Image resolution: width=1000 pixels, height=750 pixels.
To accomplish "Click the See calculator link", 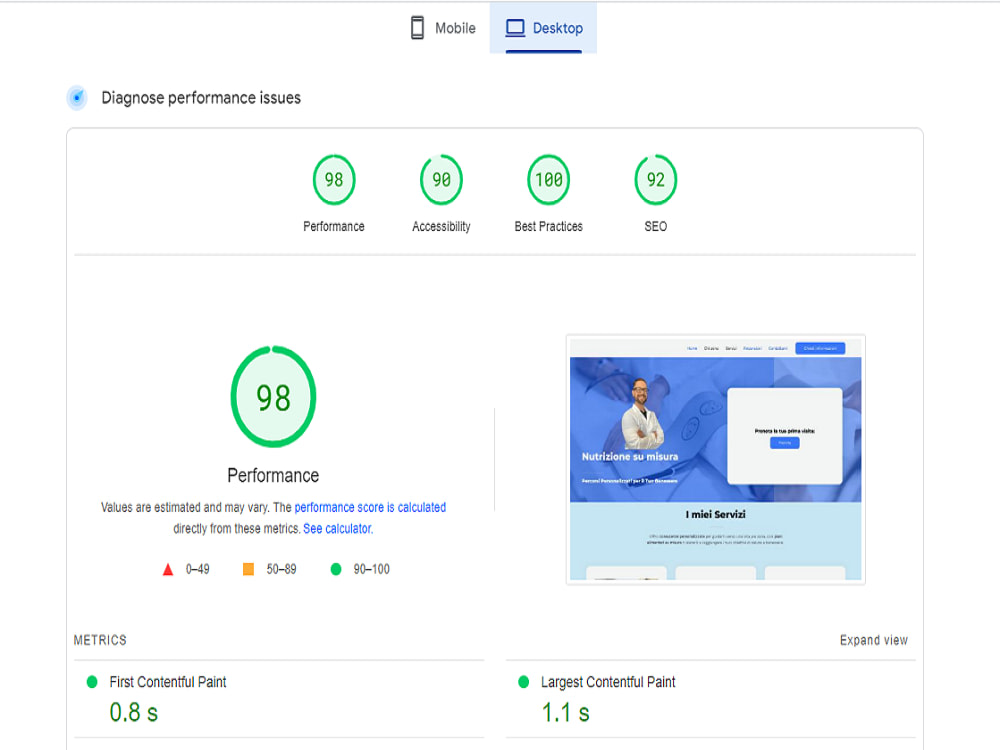I will (337, 528).
